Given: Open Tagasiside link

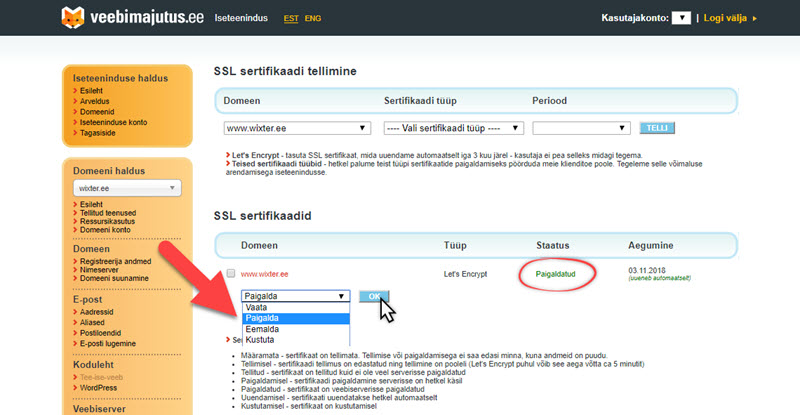Looking at the screenshot, I should click(97, 133).
